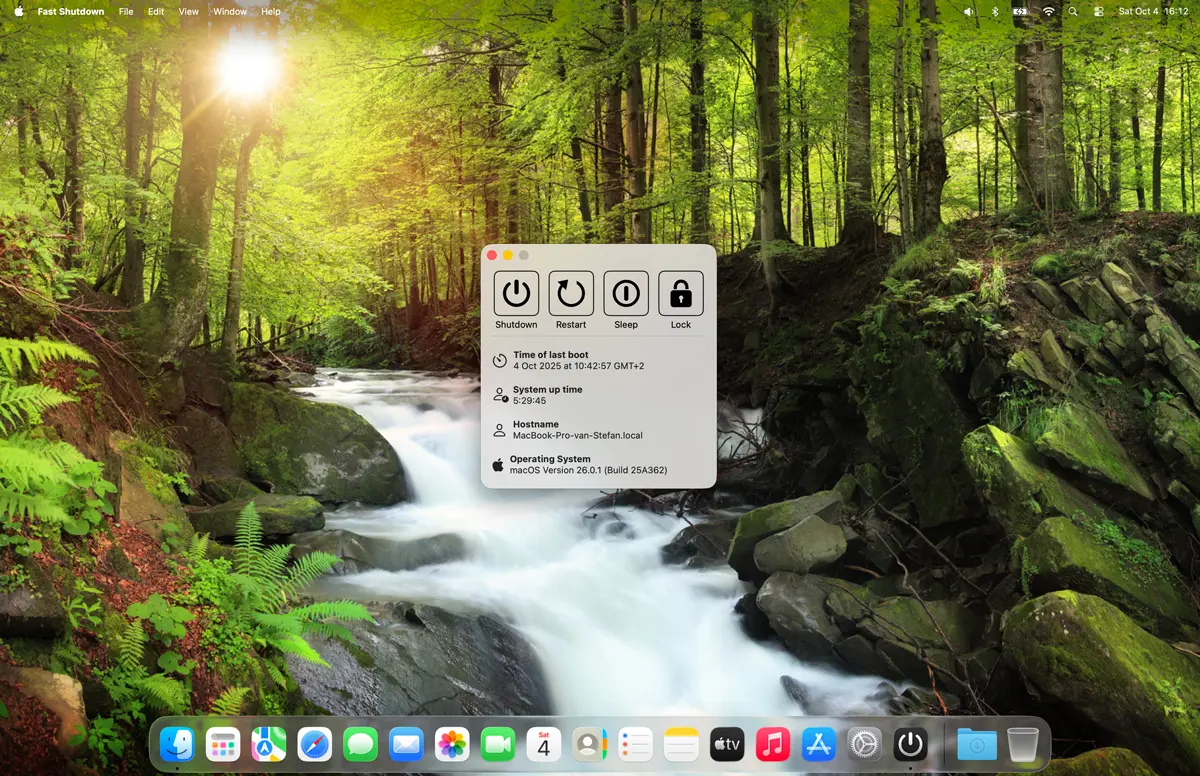Open the Apple menu
This screenshot has width=1200, height=776.
[18, 11]
